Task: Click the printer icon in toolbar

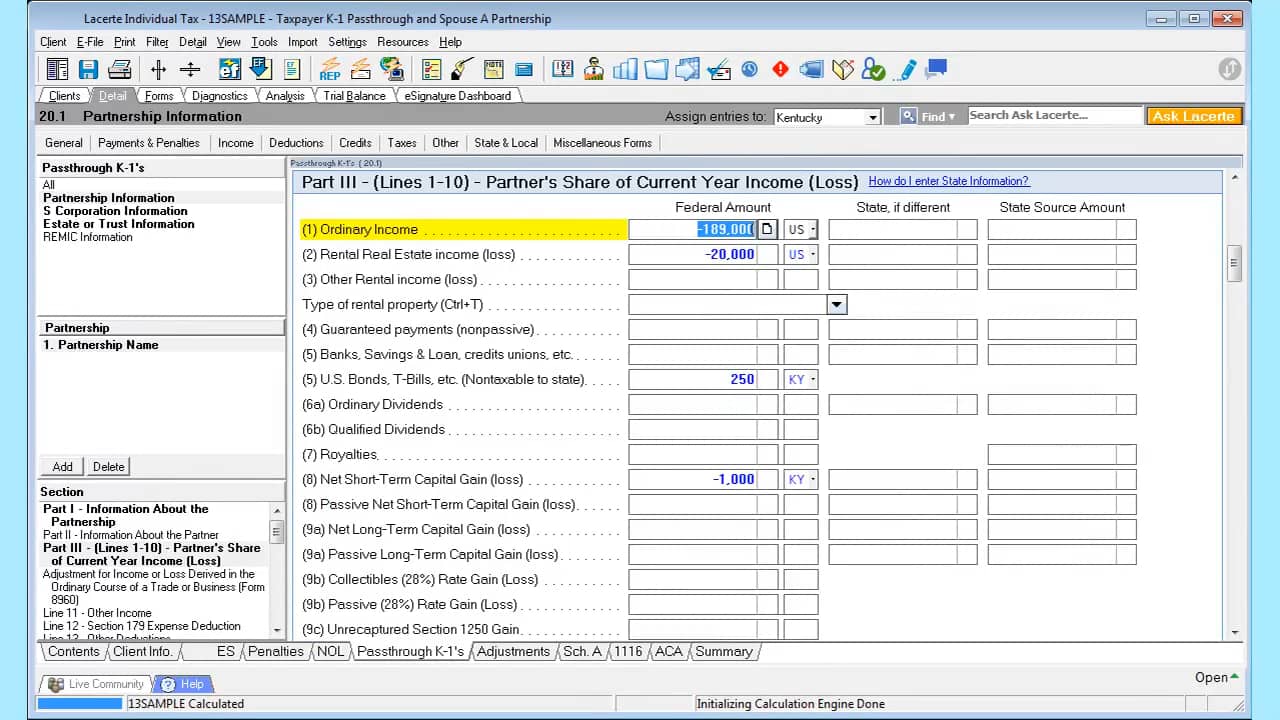Action: pyautogui.click(x=120, y=69)
